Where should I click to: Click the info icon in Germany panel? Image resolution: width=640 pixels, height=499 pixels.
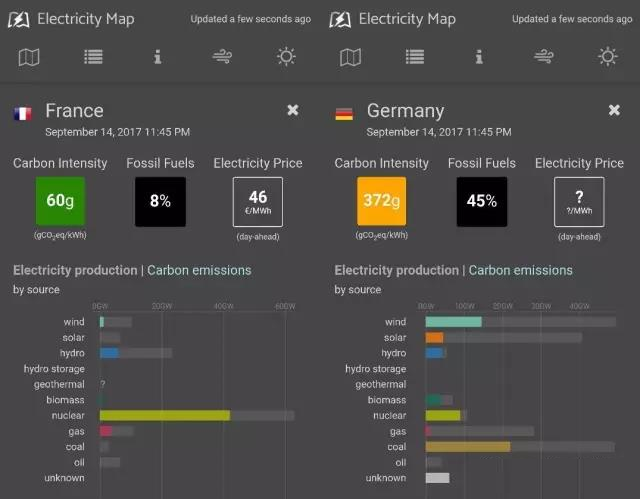click(479, 57)
